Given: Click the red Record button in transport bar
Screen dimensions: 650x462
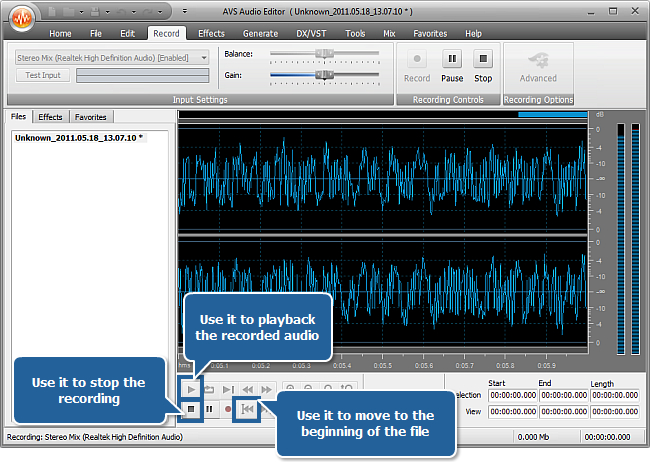Looking at the screenshot, I should (228, 409).
